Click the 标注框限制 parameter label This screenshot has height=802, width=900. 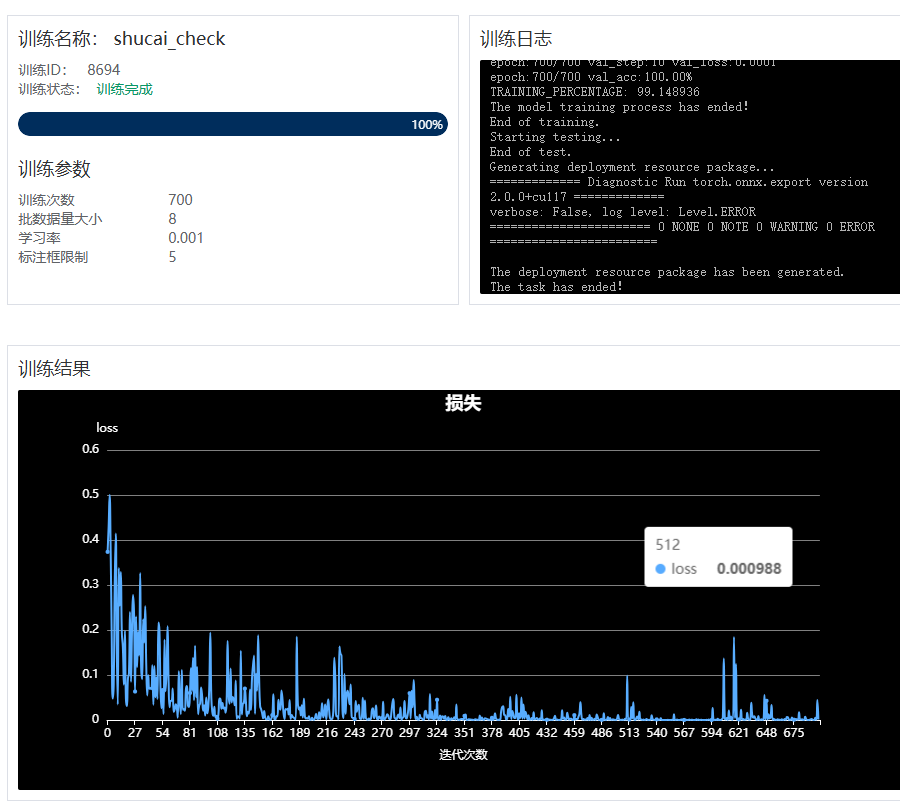[53, 257]
